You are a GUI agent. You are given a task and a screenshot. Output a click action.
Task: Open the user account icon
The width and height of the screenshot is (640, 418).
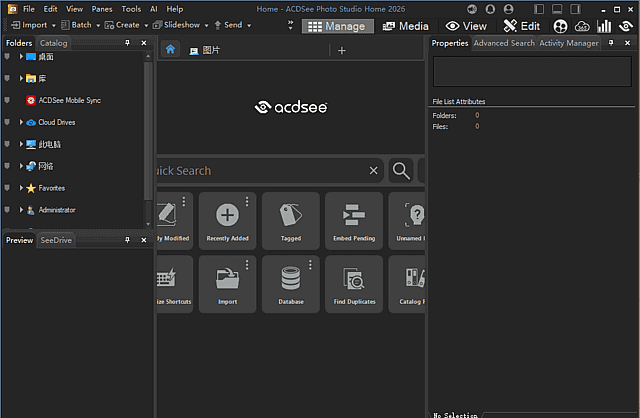(x=509, y=9)
